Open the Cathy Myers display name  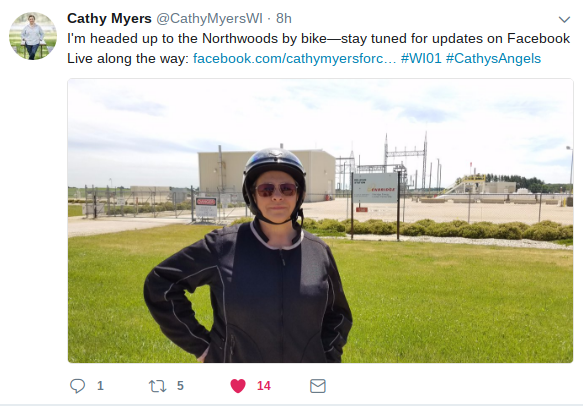(109, 18)
